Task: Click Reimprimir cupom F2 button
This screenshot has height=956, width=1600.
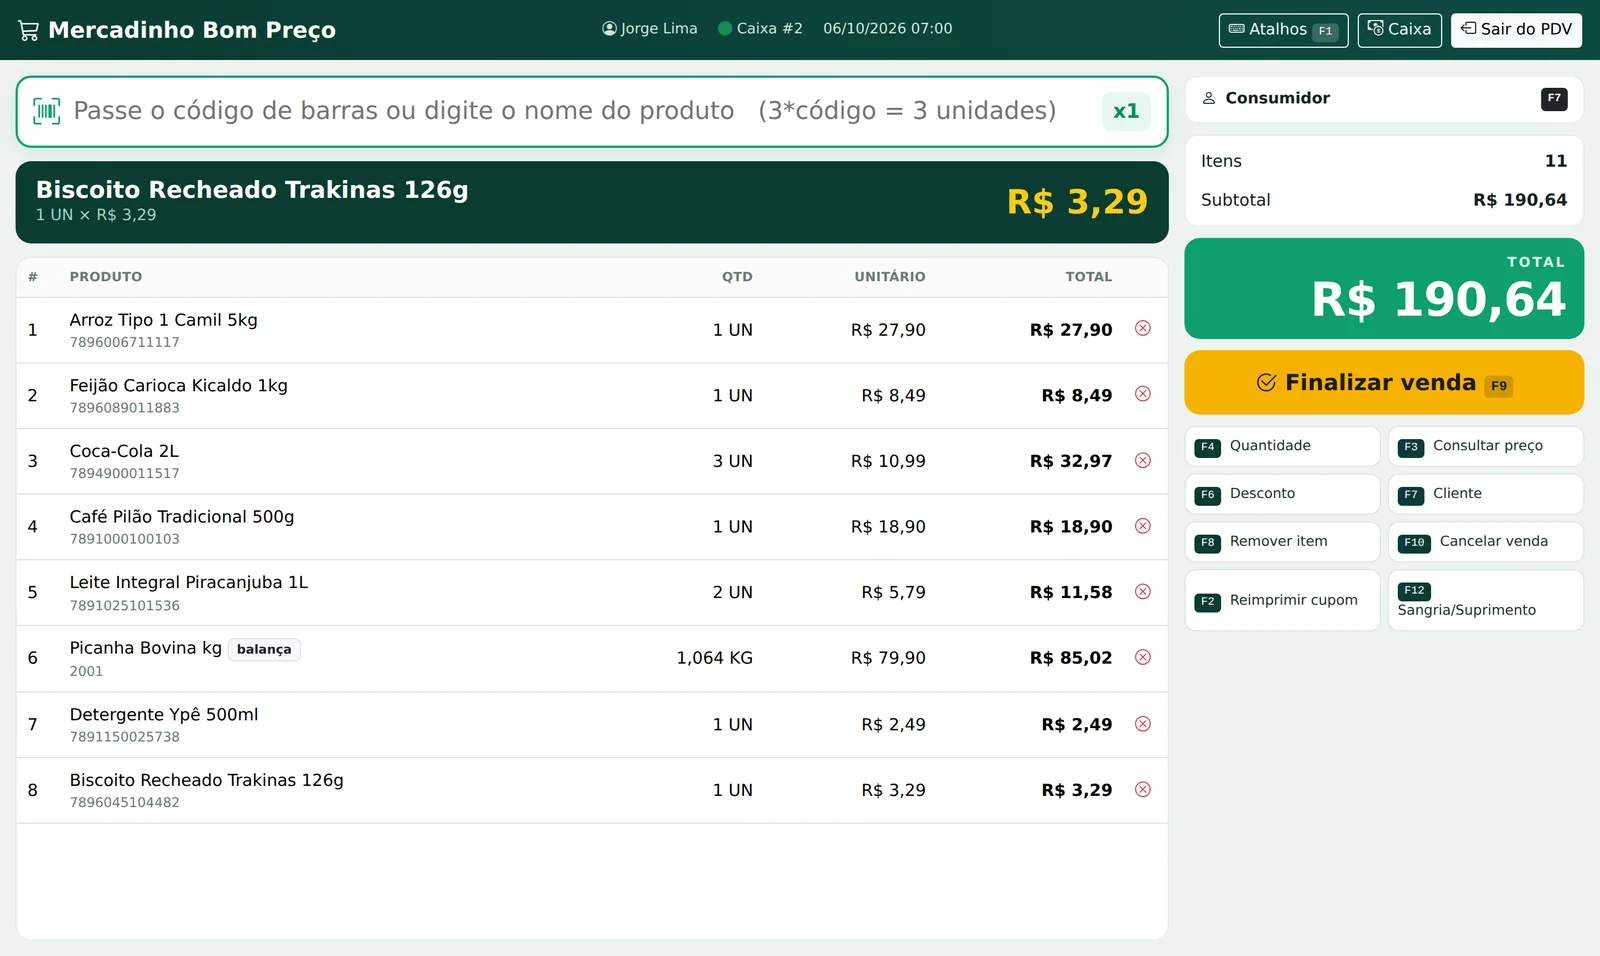Action: tap(1282, 600)
